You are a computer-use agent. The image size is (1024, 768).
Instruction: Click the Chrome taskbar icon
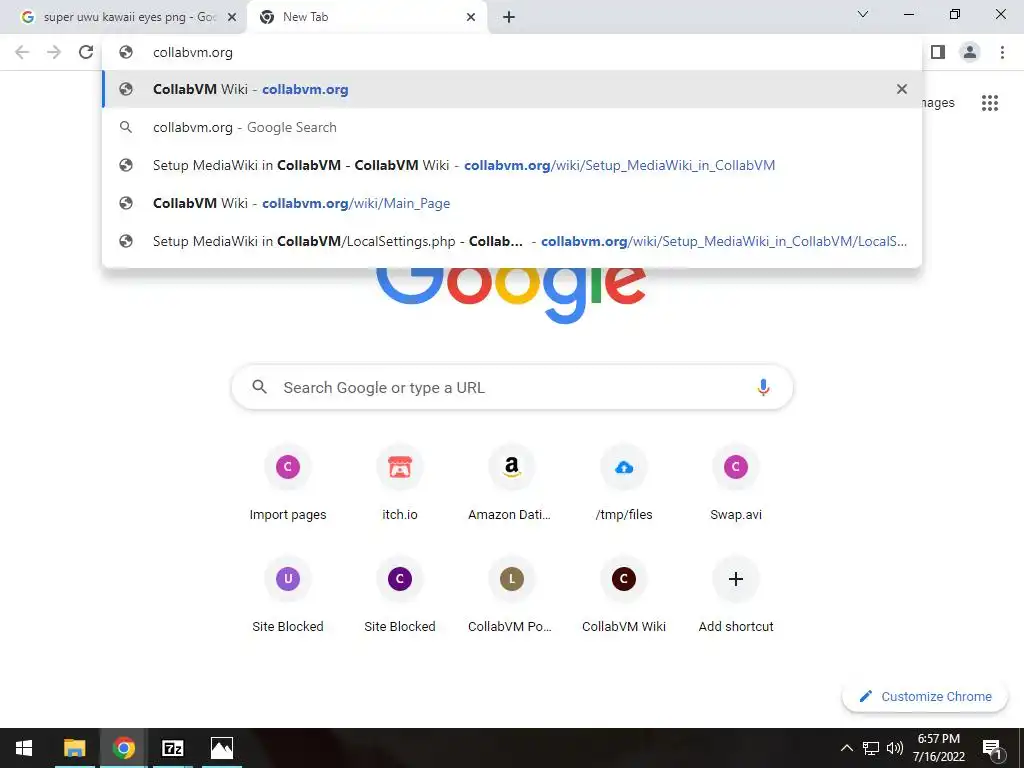coord(123,748)
